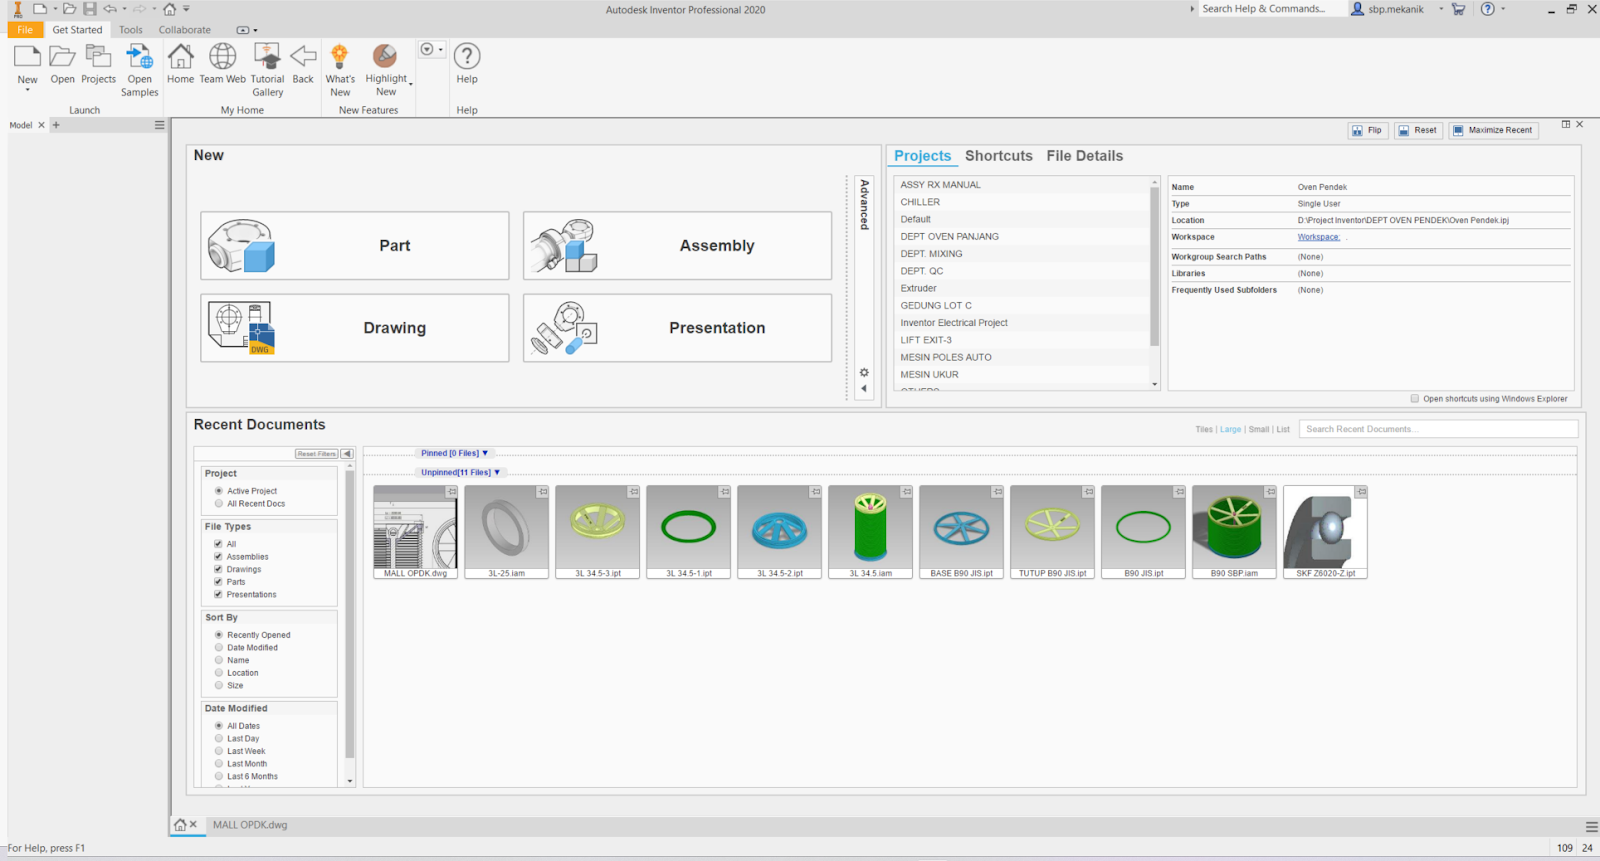
Task: Open the New file dropdown arrow in ribbon
Action: click(27, 91)
